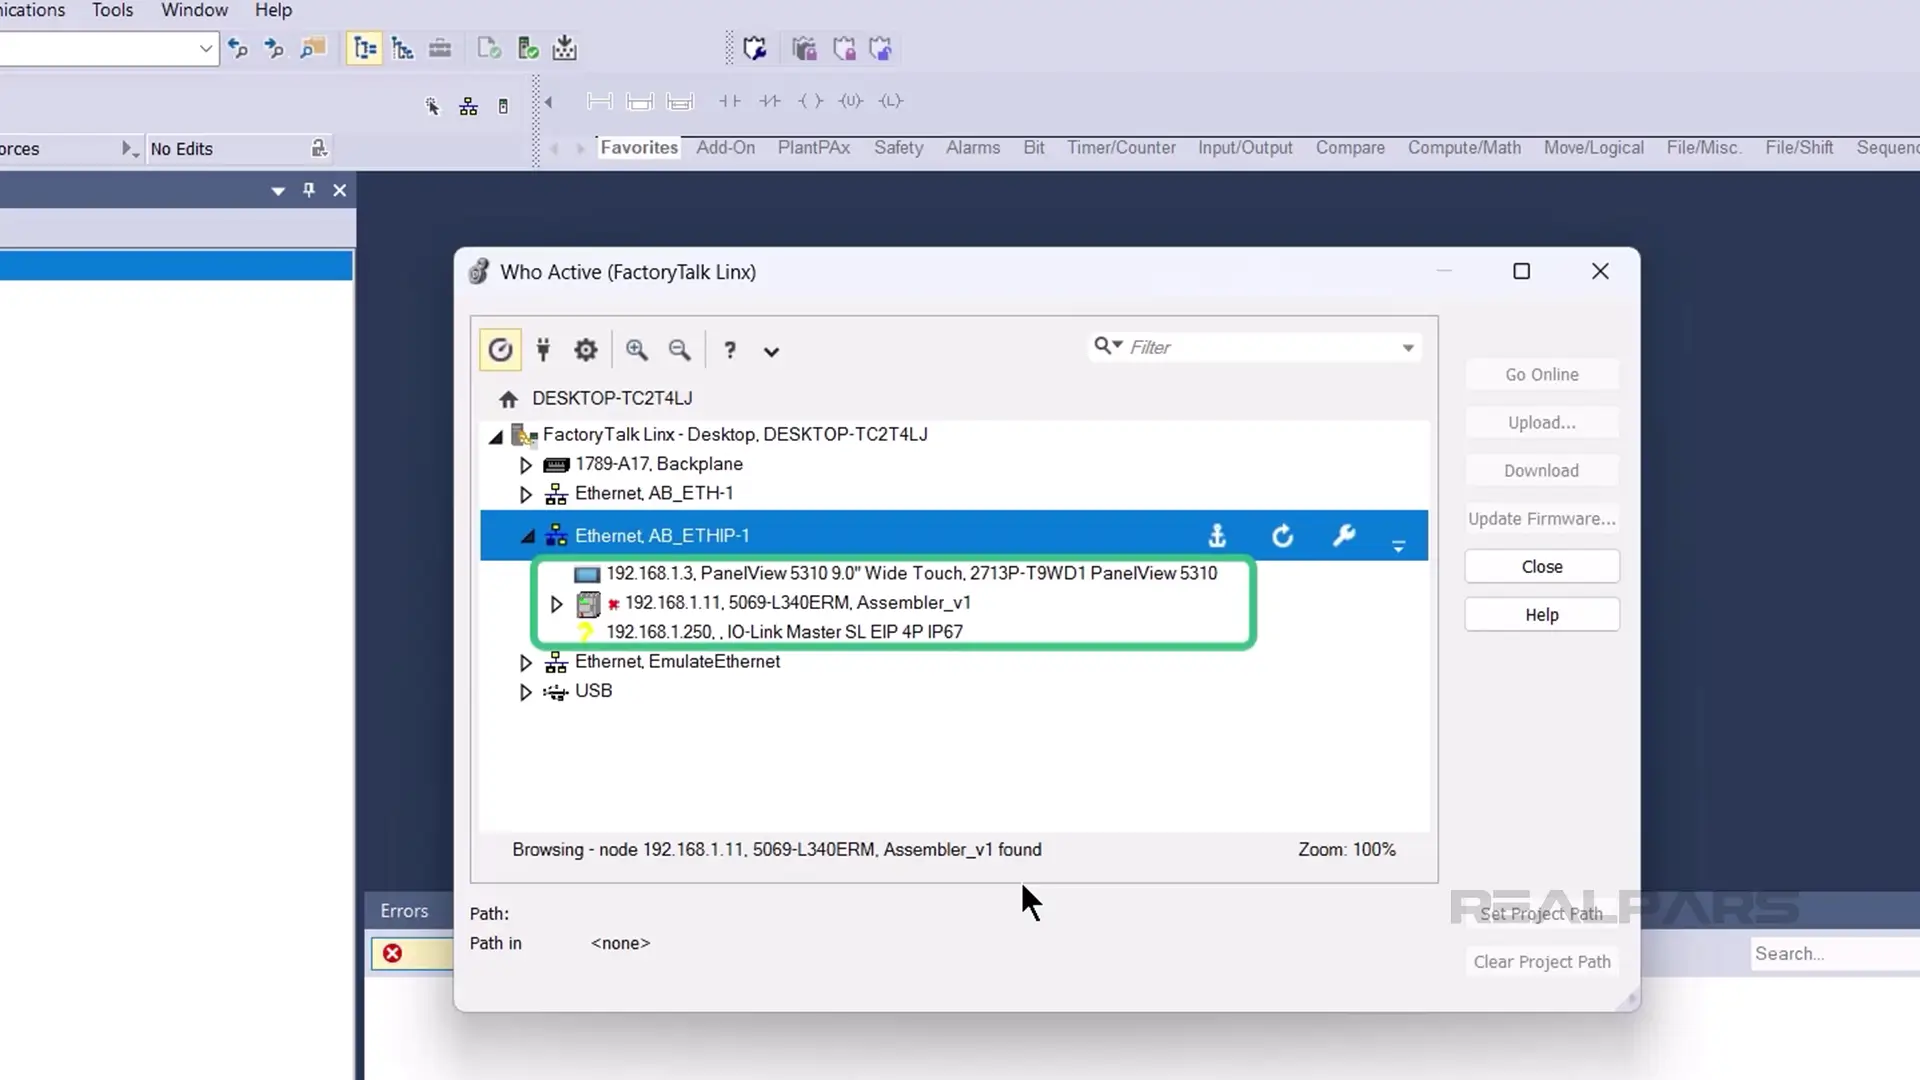The height and width of the screenshot is (1080, 1920).
Task: Click the wrench icon on AB_ETHIP-1 row
Action: pos(1344,535)
